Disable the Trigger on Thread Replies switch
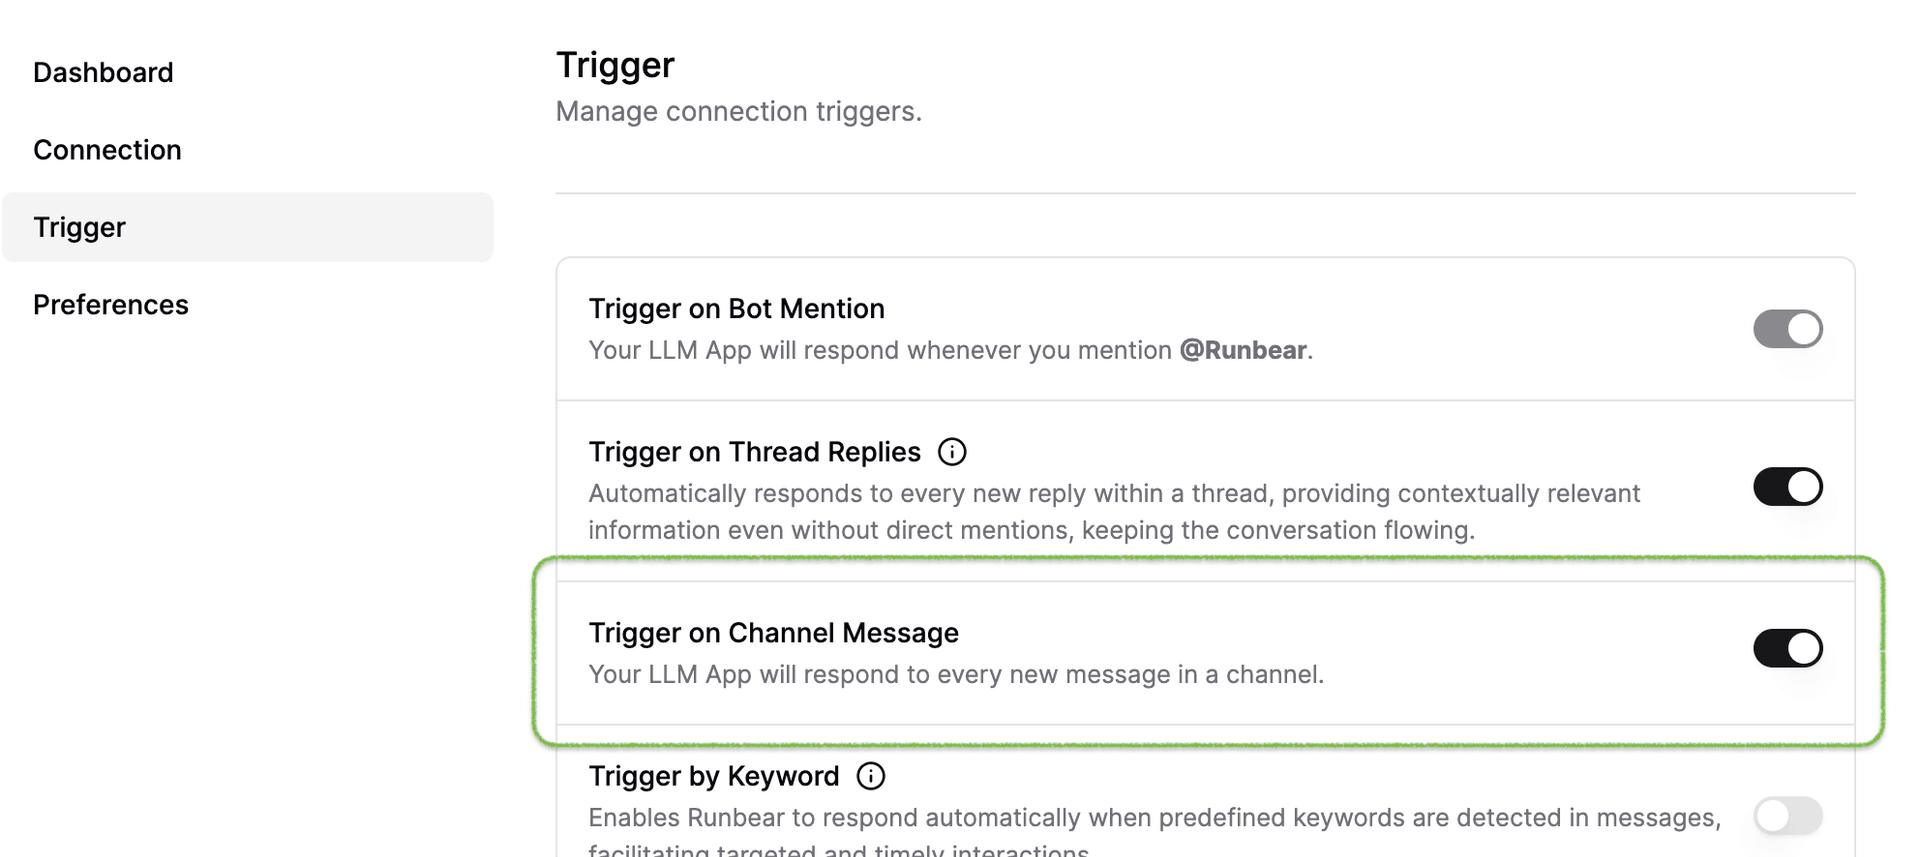The width and height of the screenshot is (1920, 857). (1787, 487)
